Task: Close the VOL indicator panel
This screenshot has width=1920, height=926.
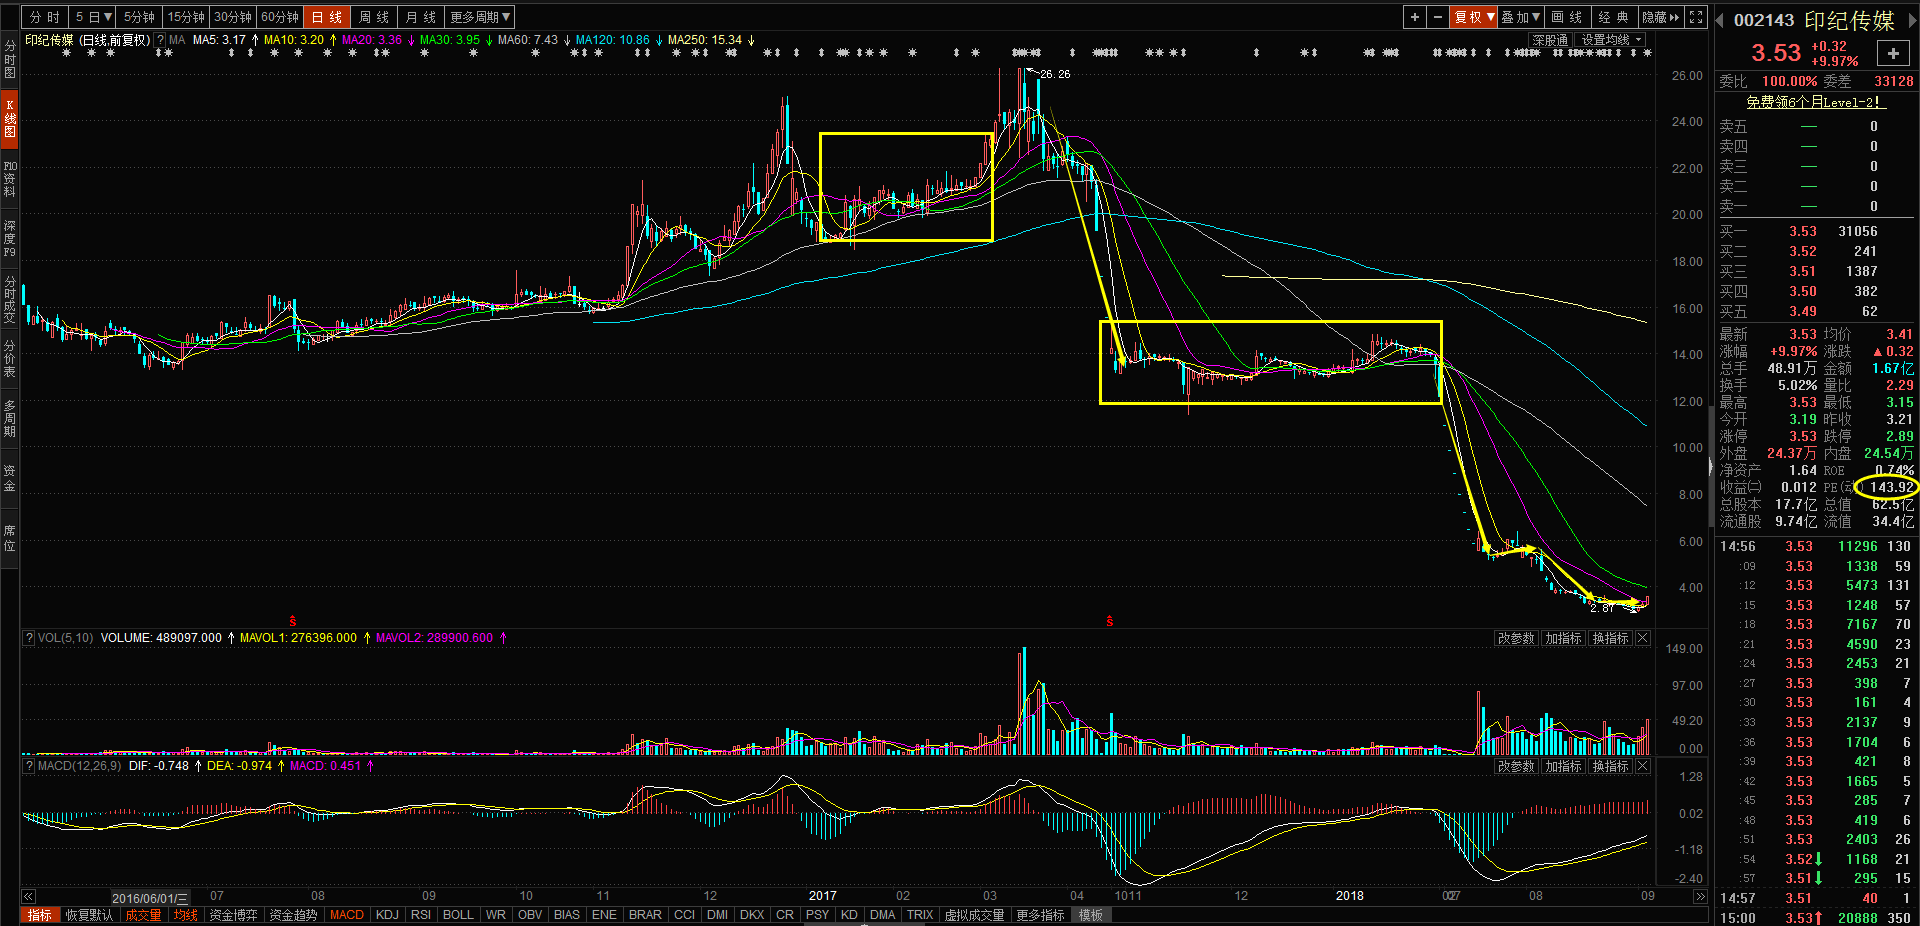Action: pos(1642,638)
